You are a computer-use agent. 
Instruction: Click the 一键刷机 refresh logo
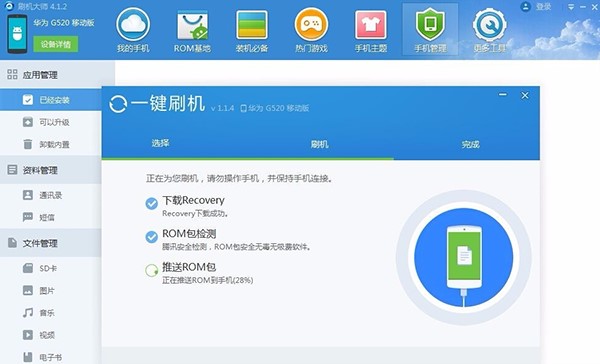click(118, 104)
